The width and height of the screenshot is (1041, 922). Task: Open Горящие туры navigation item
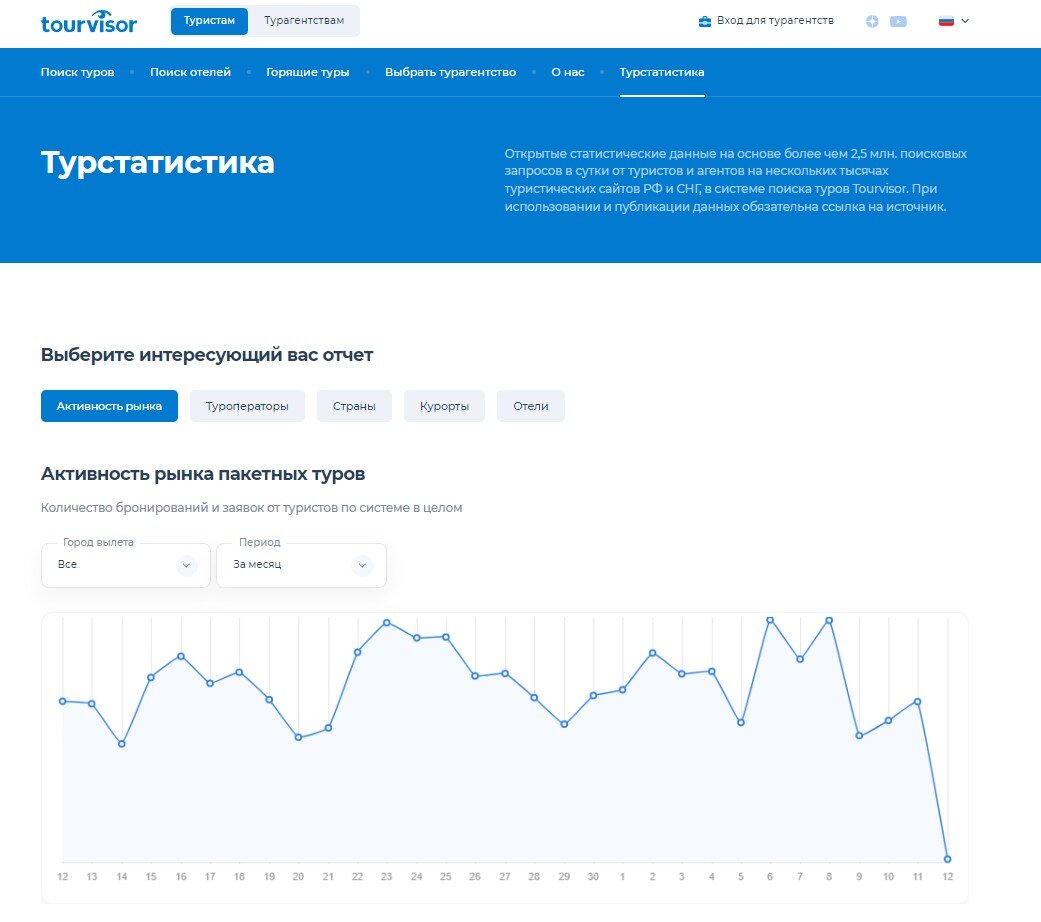(x=308, y=72)
